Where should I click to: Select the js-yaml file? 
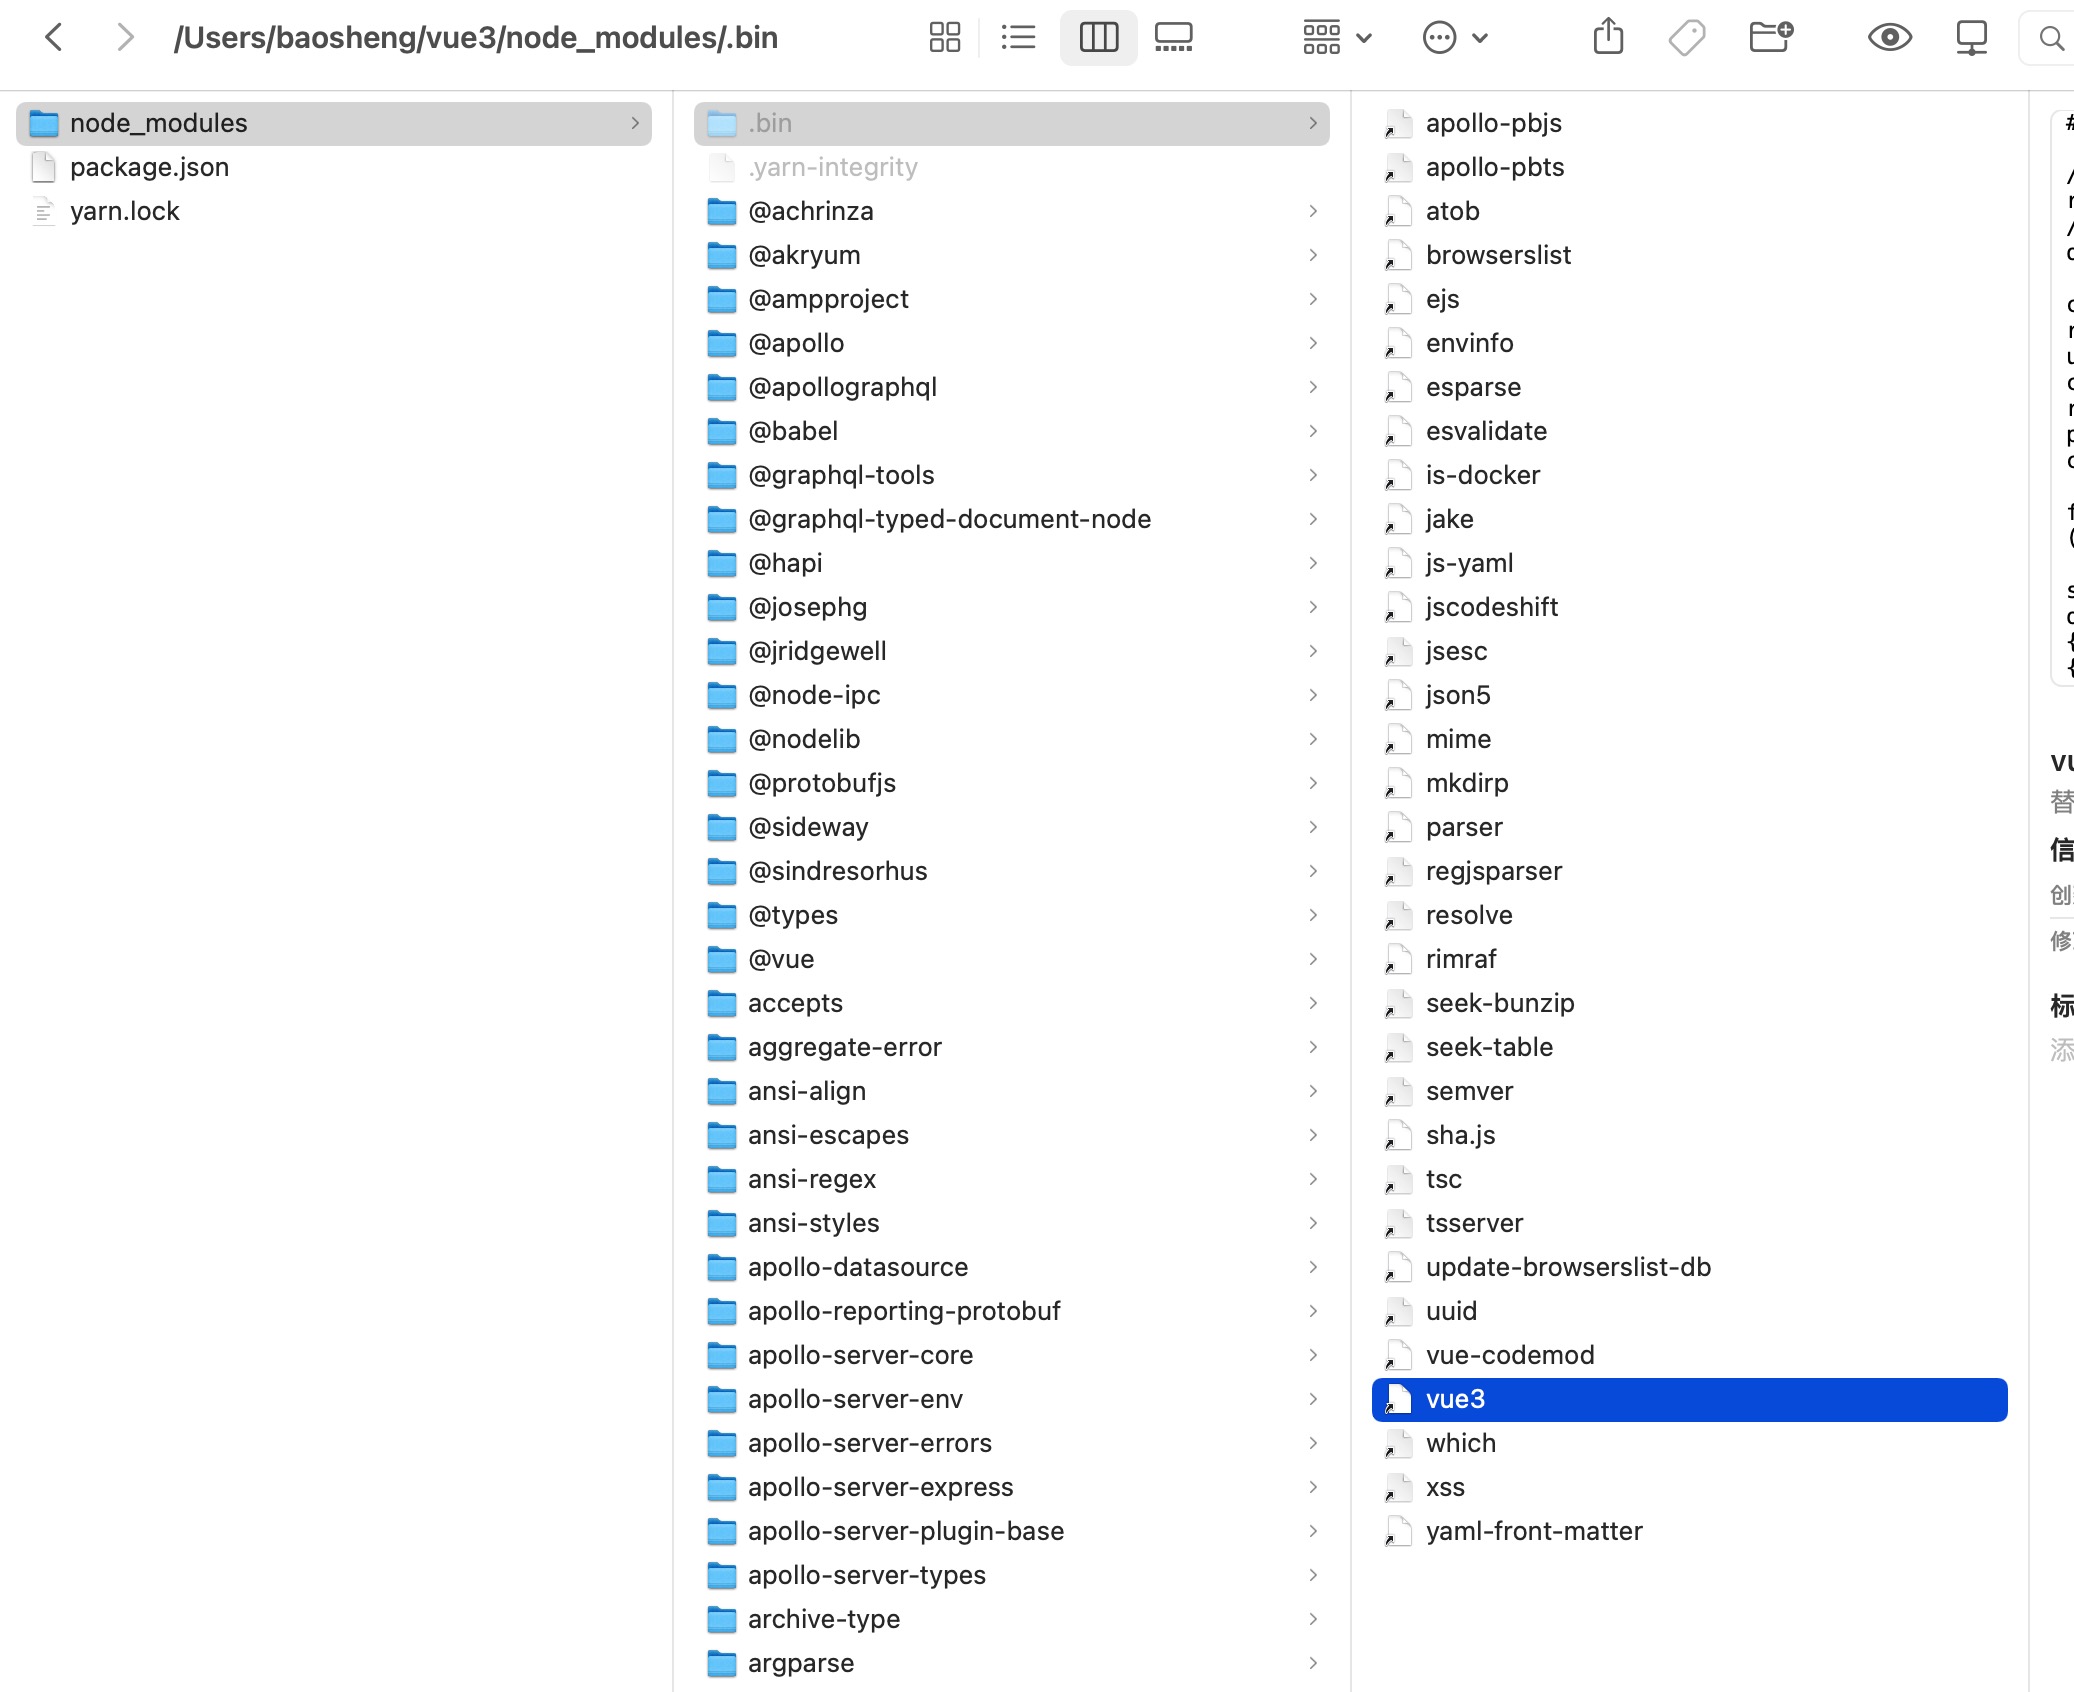[1689, 563]
